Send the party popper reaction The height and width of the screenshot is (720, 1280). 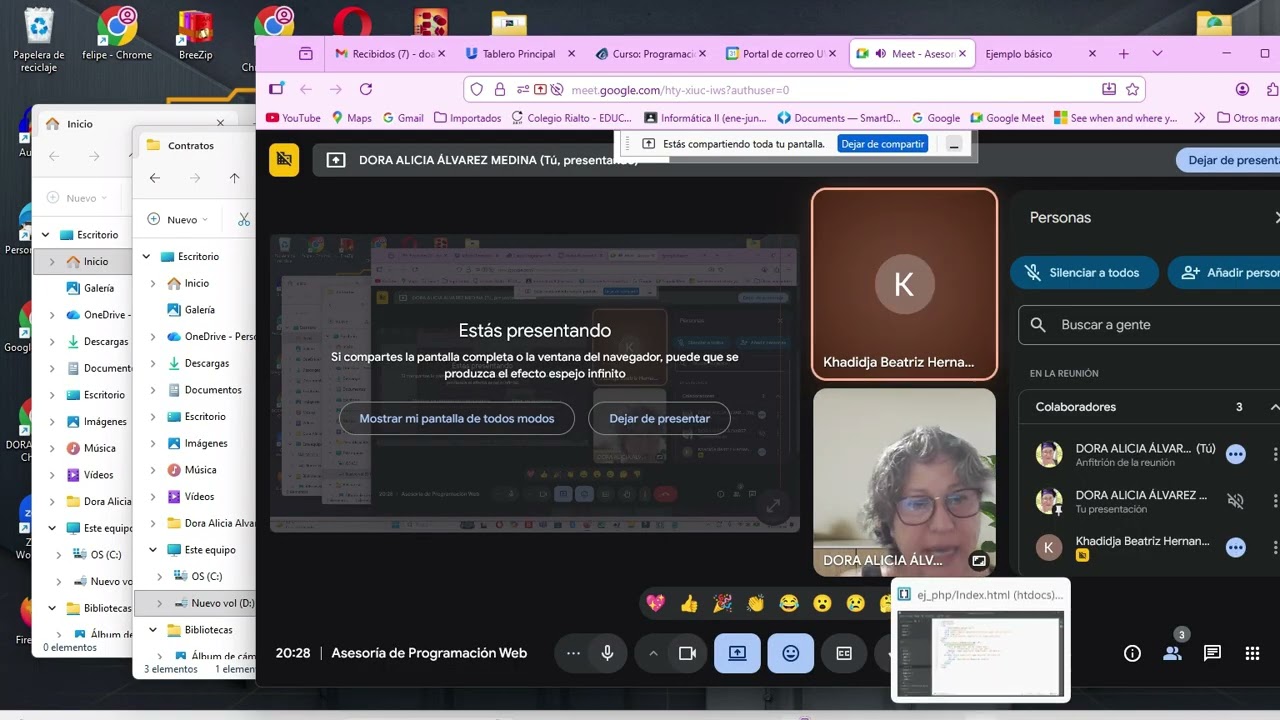722,603
